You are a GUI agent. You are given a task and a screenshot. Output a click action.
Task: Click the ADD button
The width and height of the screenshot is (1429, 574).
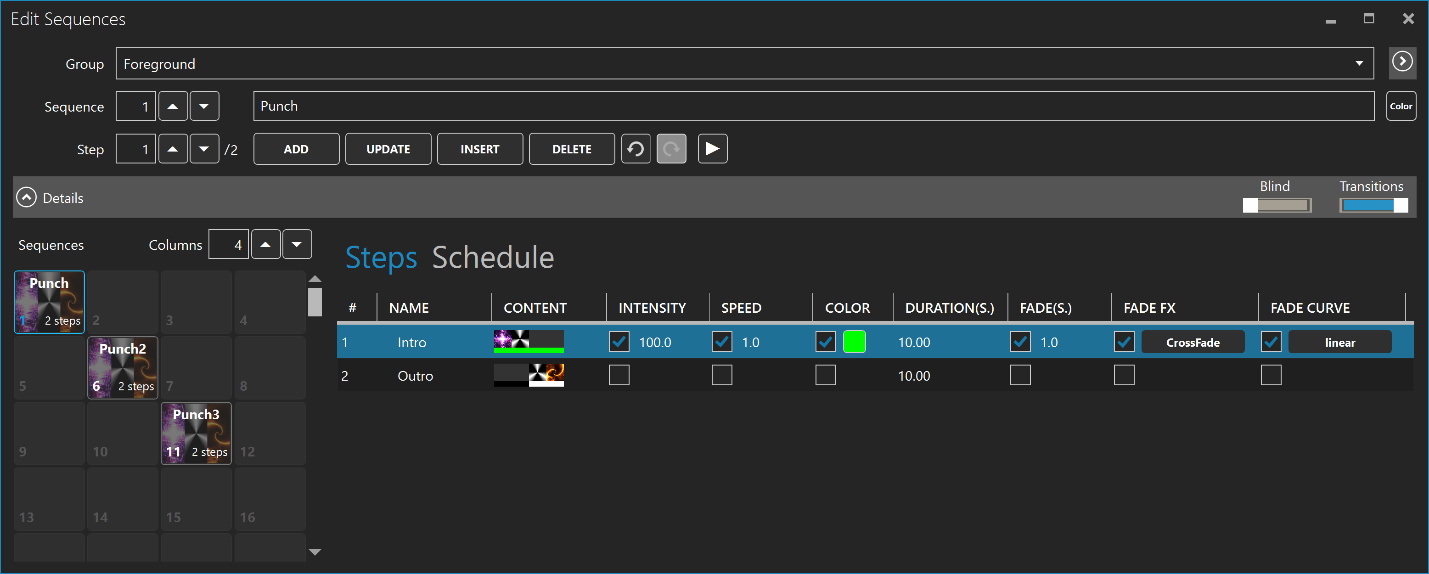tap(296, 149)
